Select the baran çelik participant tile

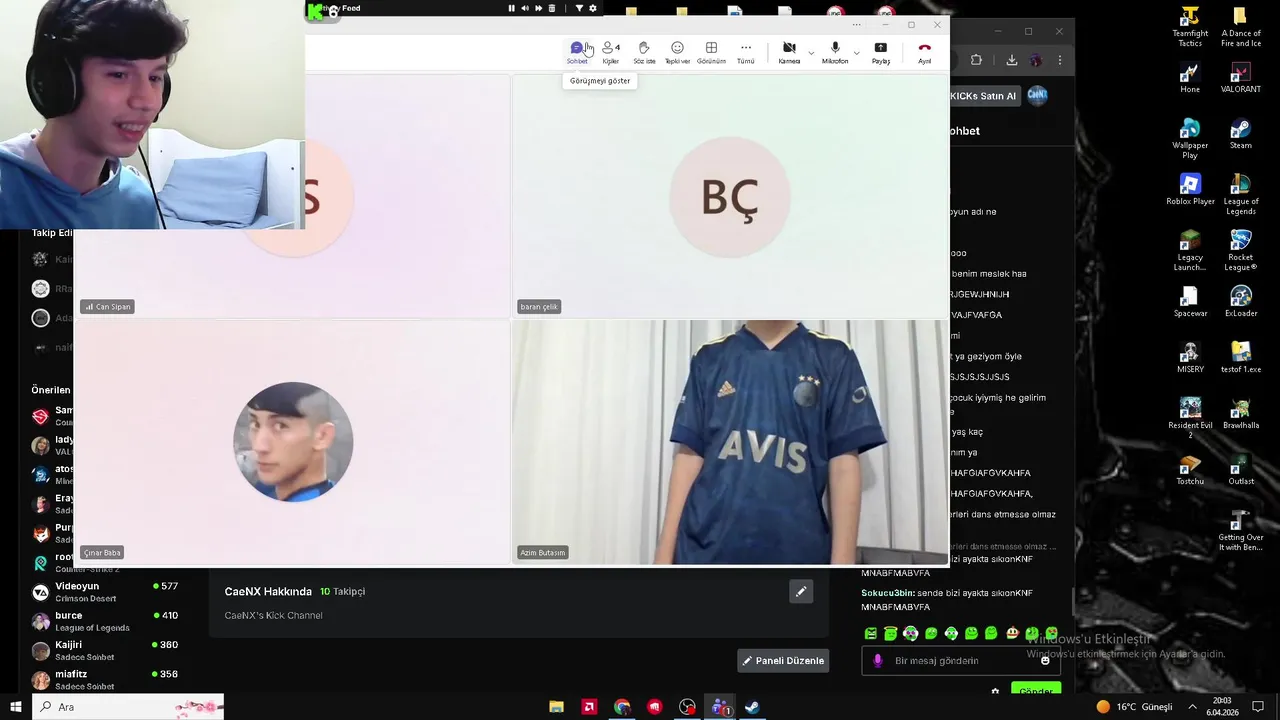pos(730,196)
